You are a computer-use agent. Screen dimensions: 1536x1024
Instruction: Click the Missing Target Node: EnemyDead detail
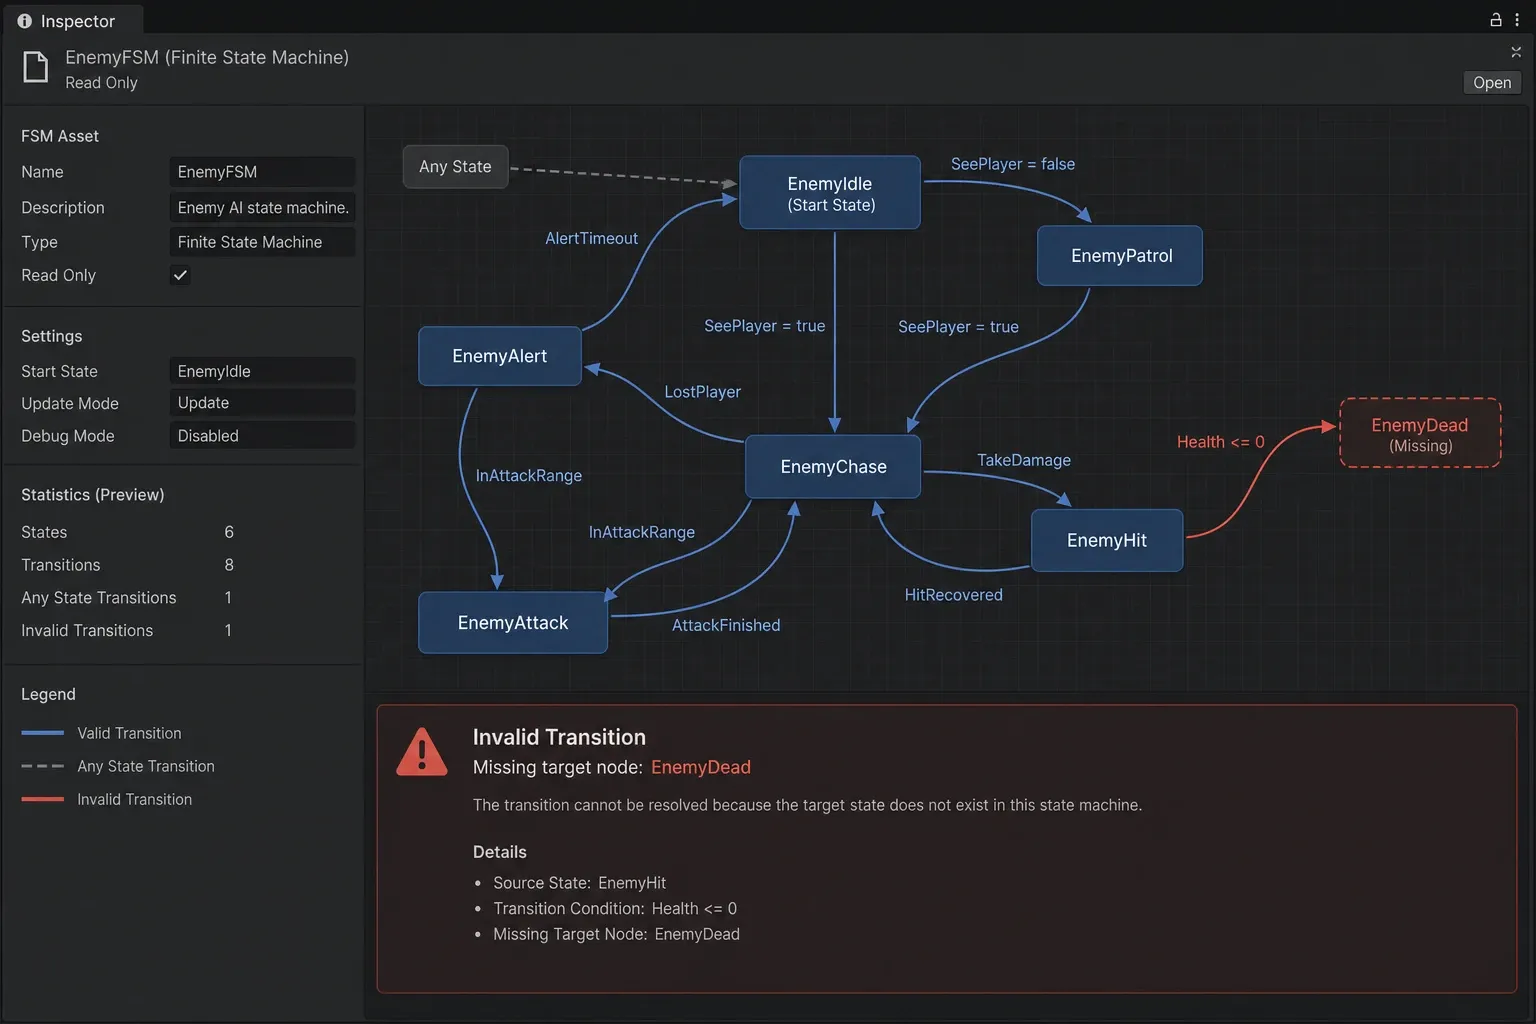tap(616, 934)
